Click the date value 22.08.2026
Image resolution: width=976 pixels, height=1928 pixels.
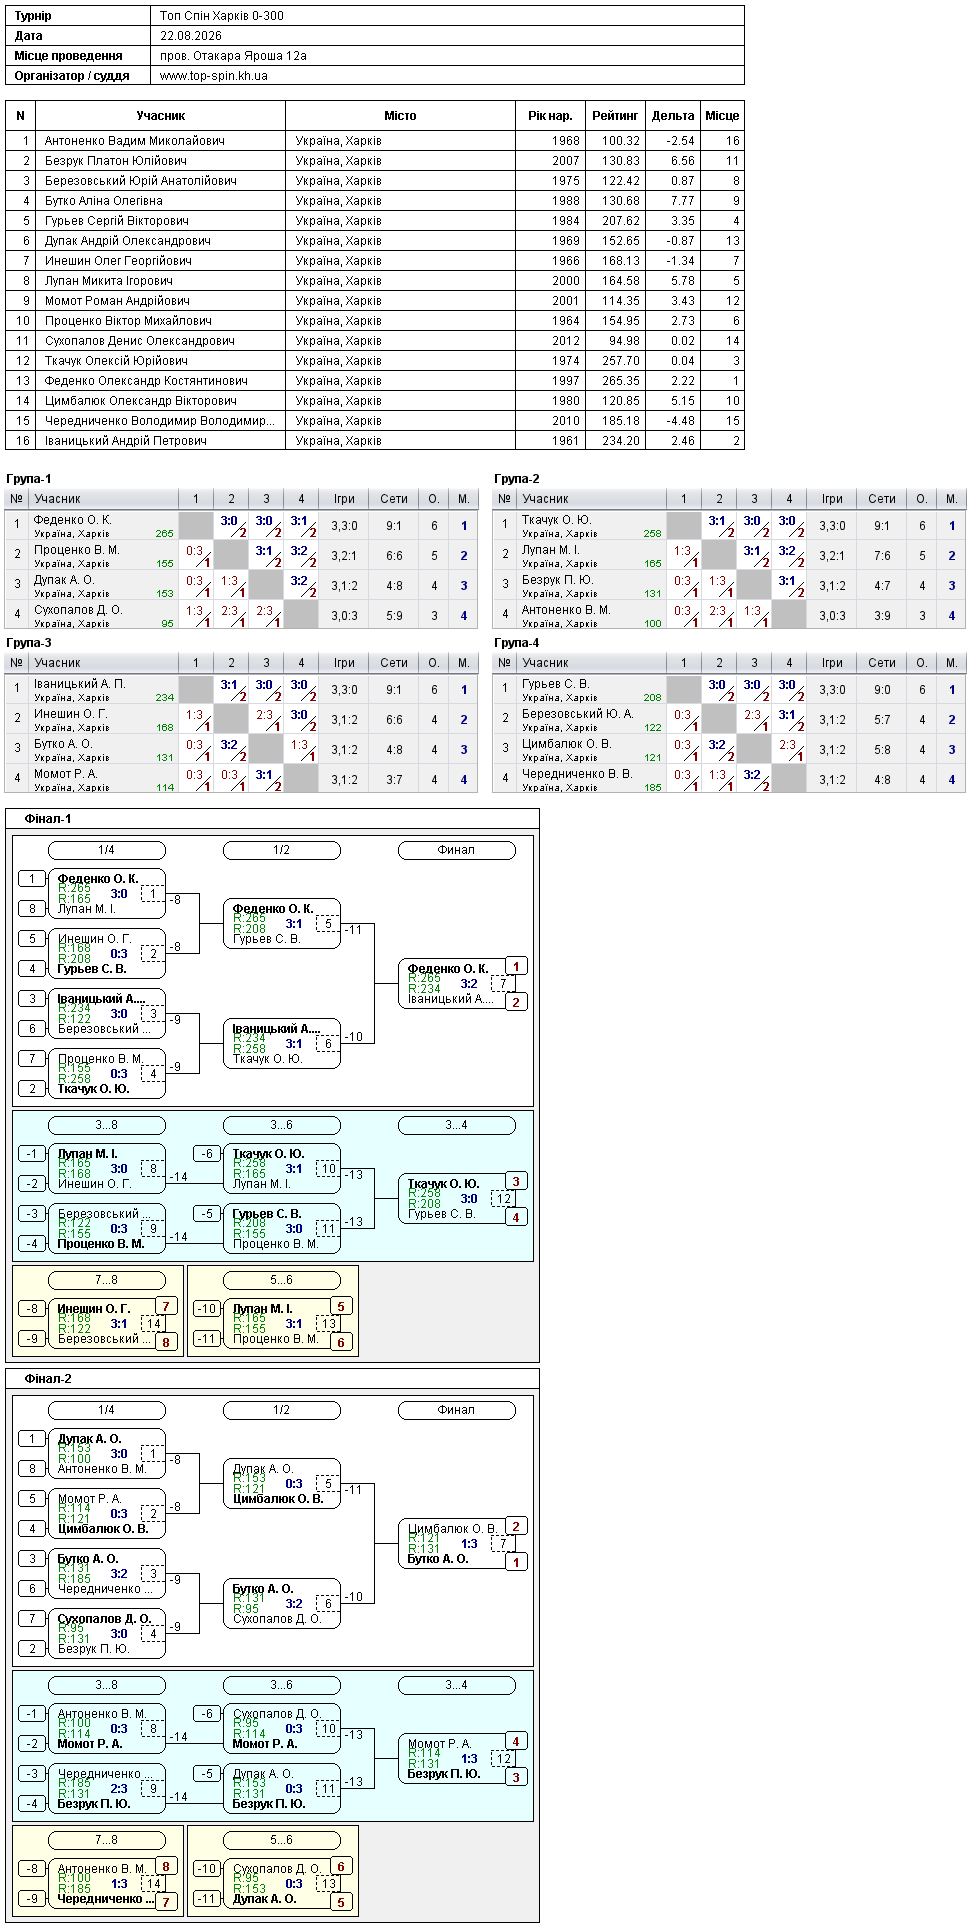click(x=191, y=35)
